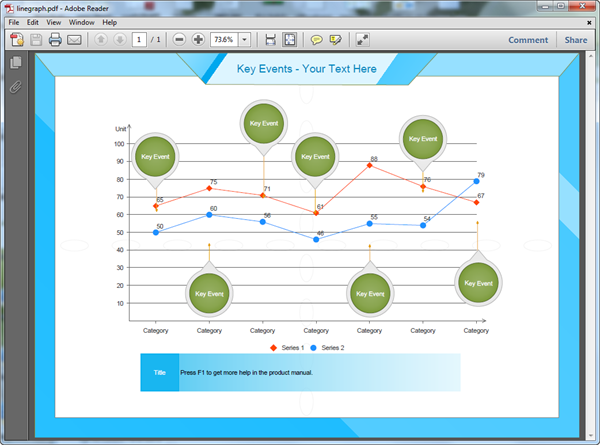Open the Comment pane
600x445 pixels.
(528, 40)
